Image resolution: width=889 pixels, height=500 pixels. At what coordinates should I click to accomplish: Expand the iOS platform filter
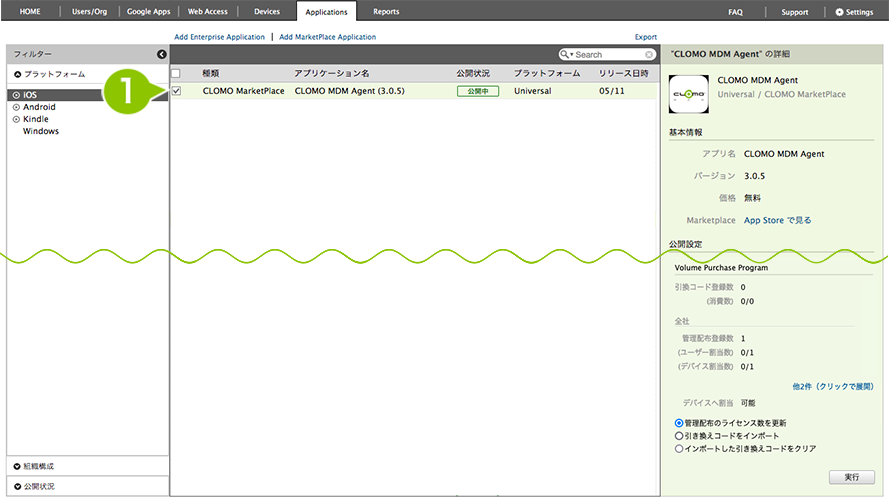[16, 95]
